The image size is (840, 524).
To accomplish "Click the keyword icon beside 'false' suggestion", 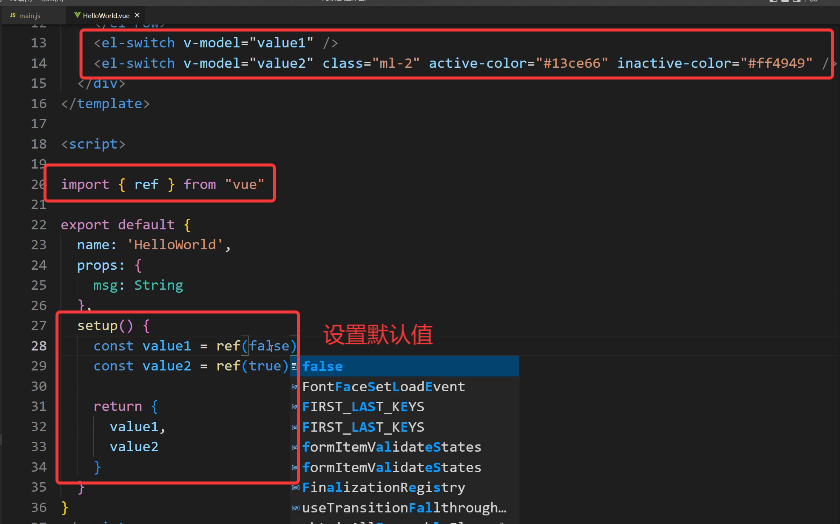I will [x=294, y=366].
